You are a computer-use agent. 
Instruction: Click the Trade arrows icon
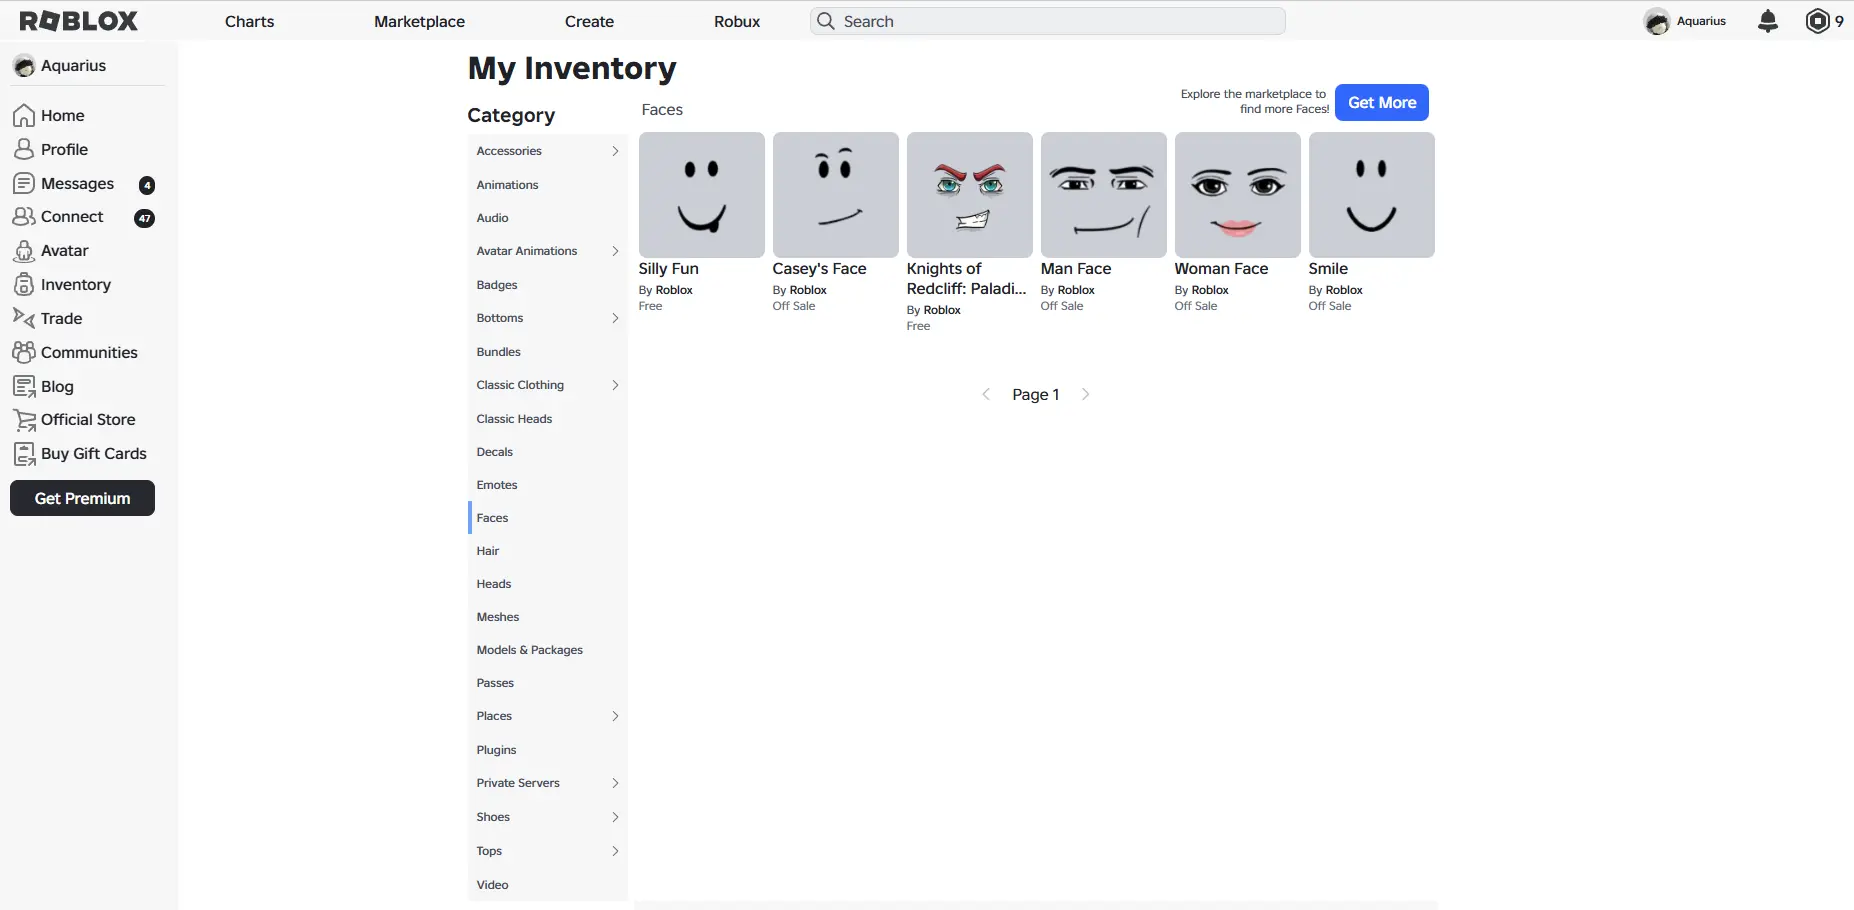24,318
